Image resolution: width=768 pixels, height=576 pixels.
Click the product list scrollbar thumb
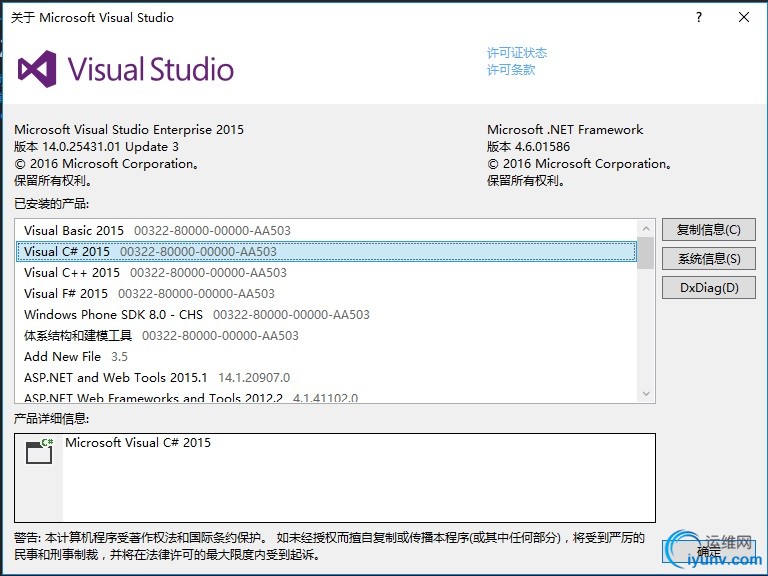point(646,253)
